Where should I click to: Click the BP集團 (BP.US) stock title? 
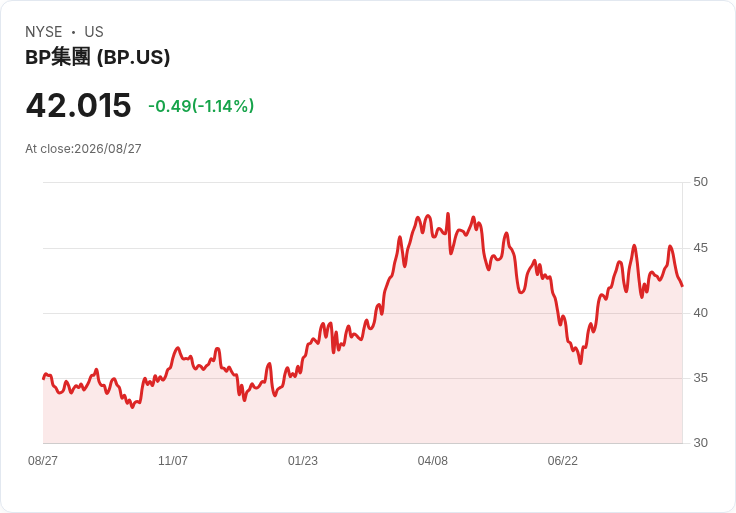(98, 57)
